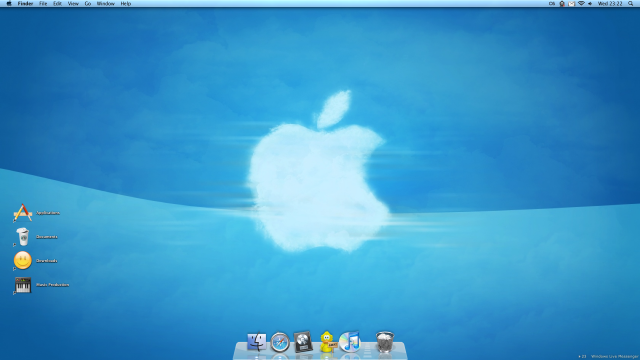This screenshot has width=640, height=360.
Task: Open the View menu
Action: click(x=73, y=4)
